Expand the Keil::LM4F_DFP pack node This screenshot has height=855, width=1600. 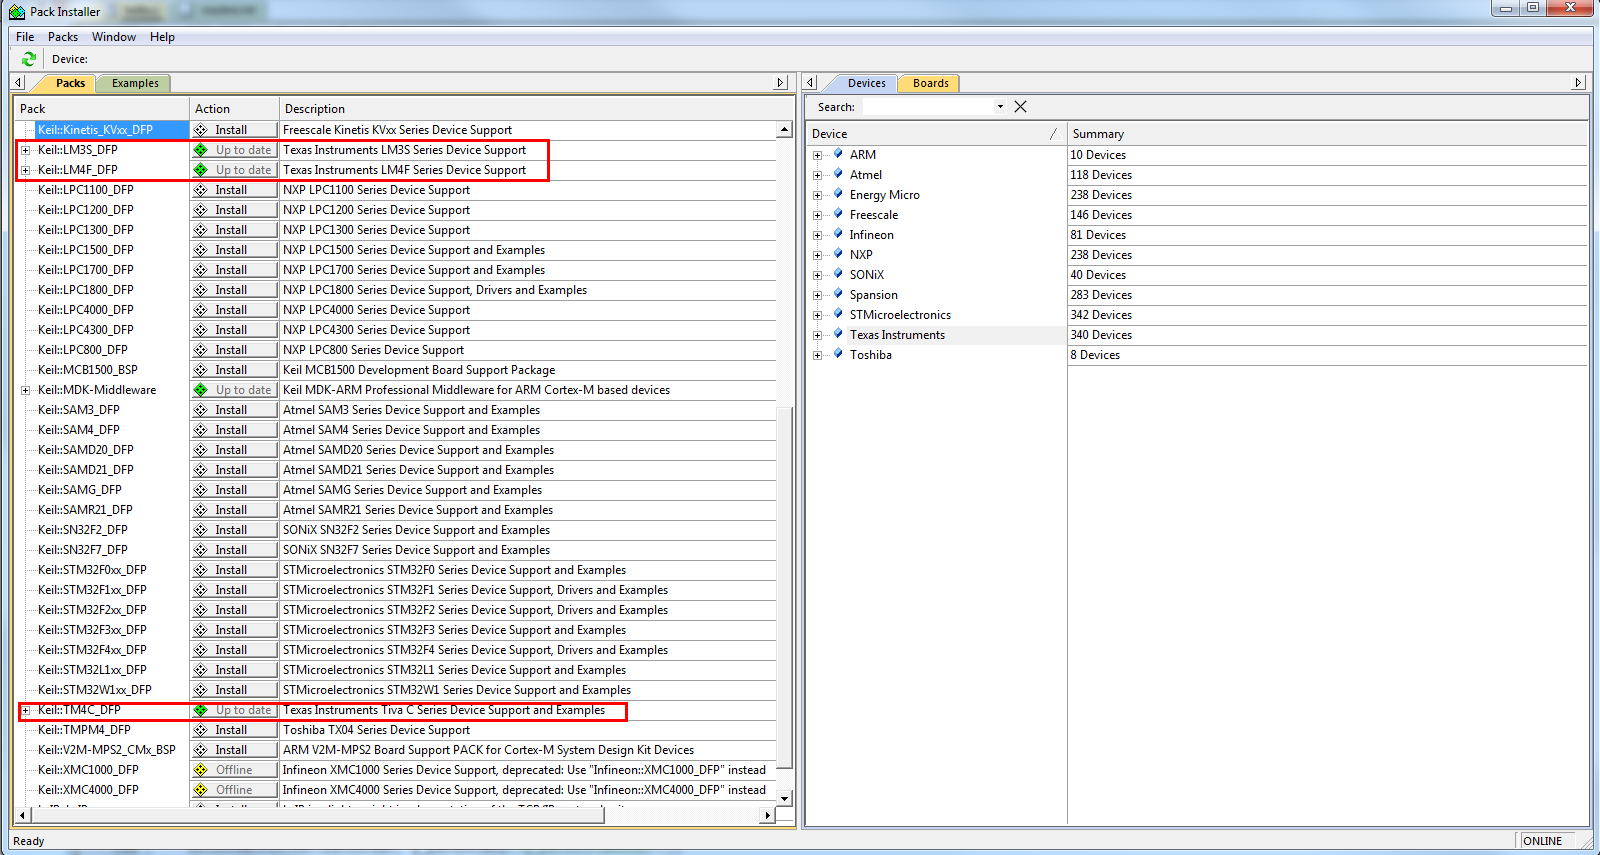[25, 170]
